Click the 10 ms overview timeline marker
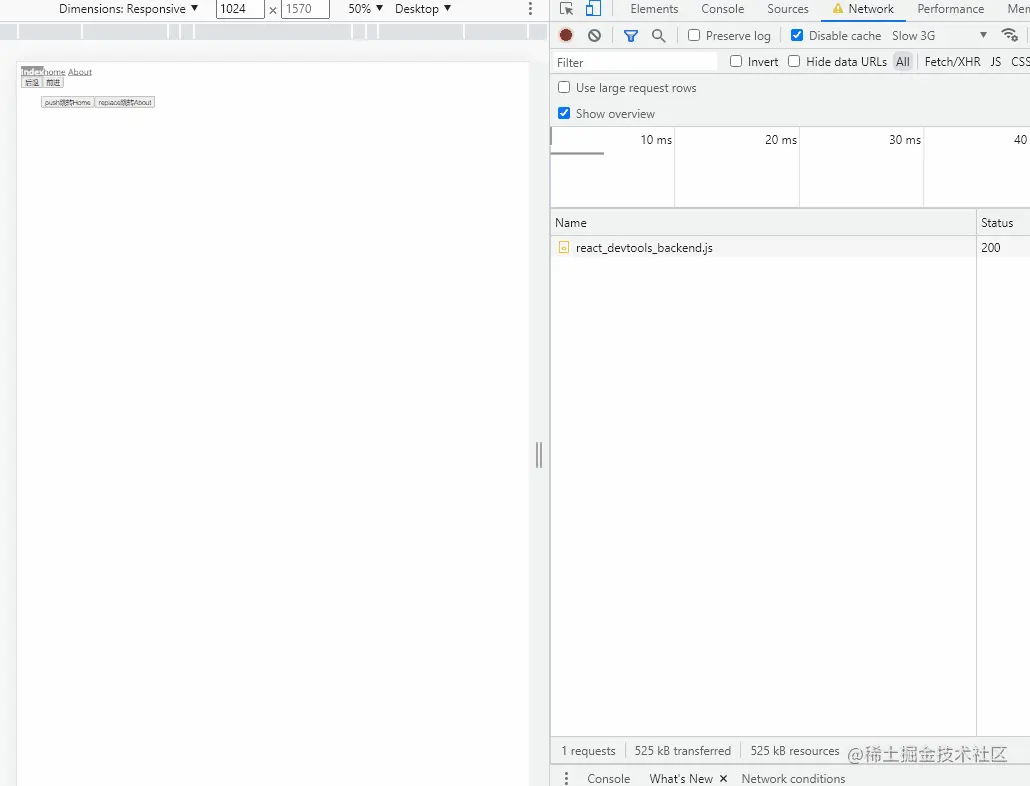The image size is (1030, 786). click(656, 139)
